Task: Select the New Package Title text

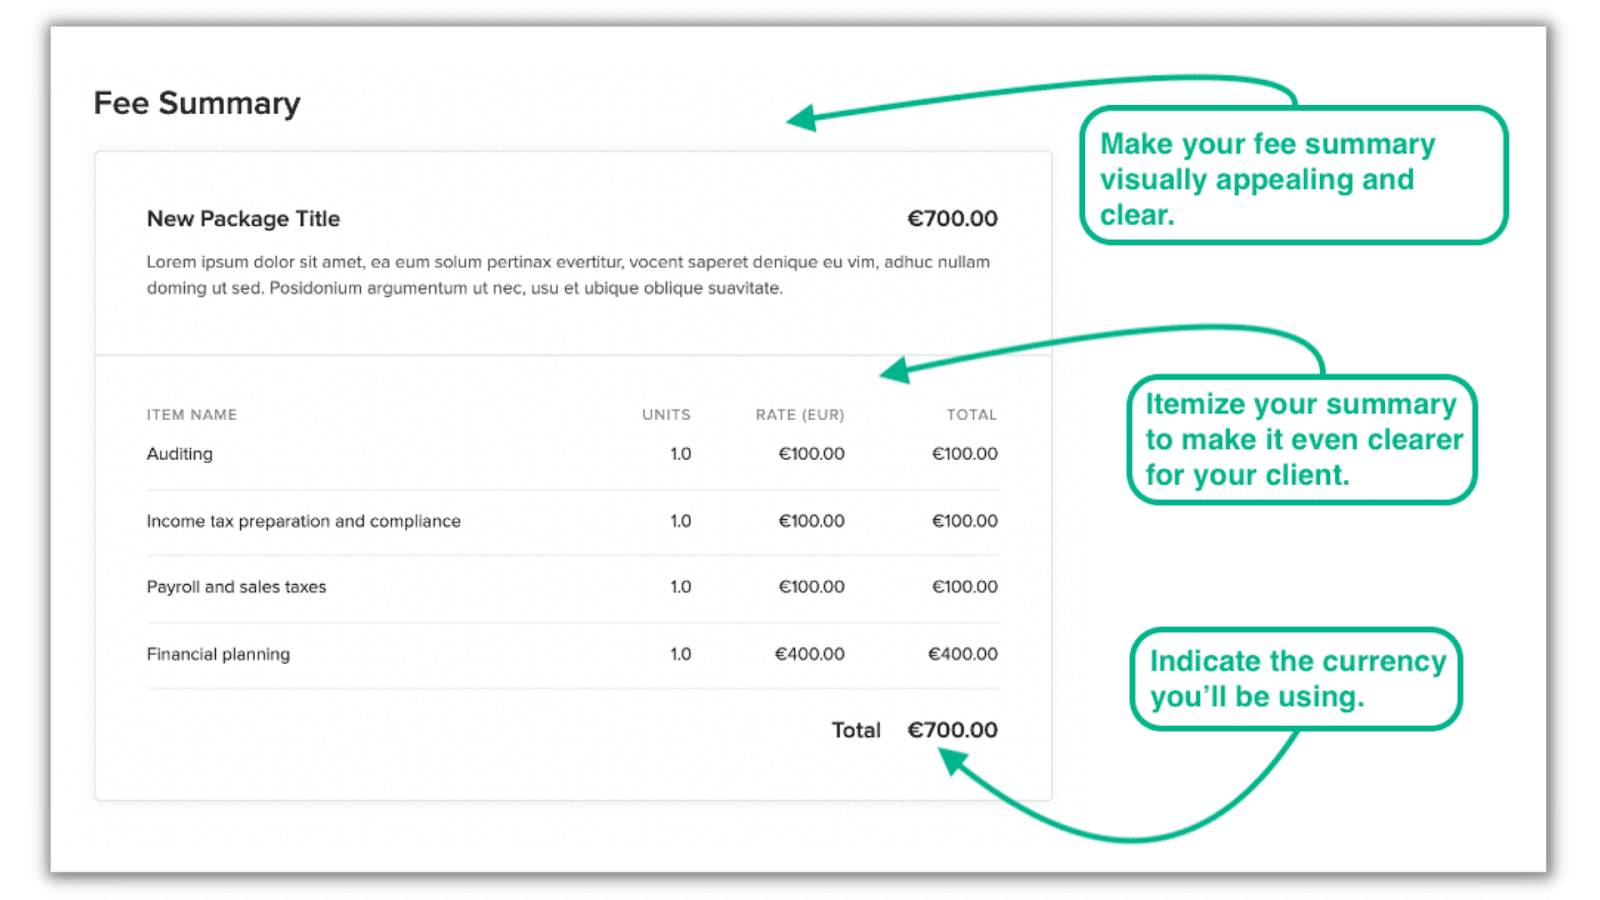Action: tap(243, 218)
